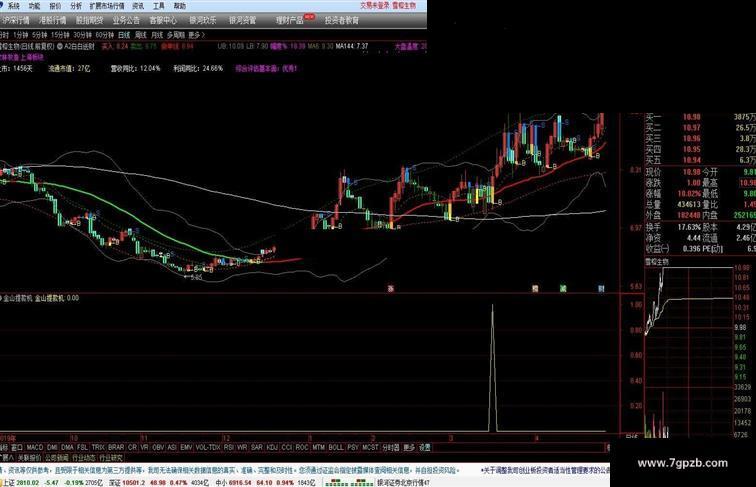
Task: Select the ASI indicator
Action: (172, 447)
